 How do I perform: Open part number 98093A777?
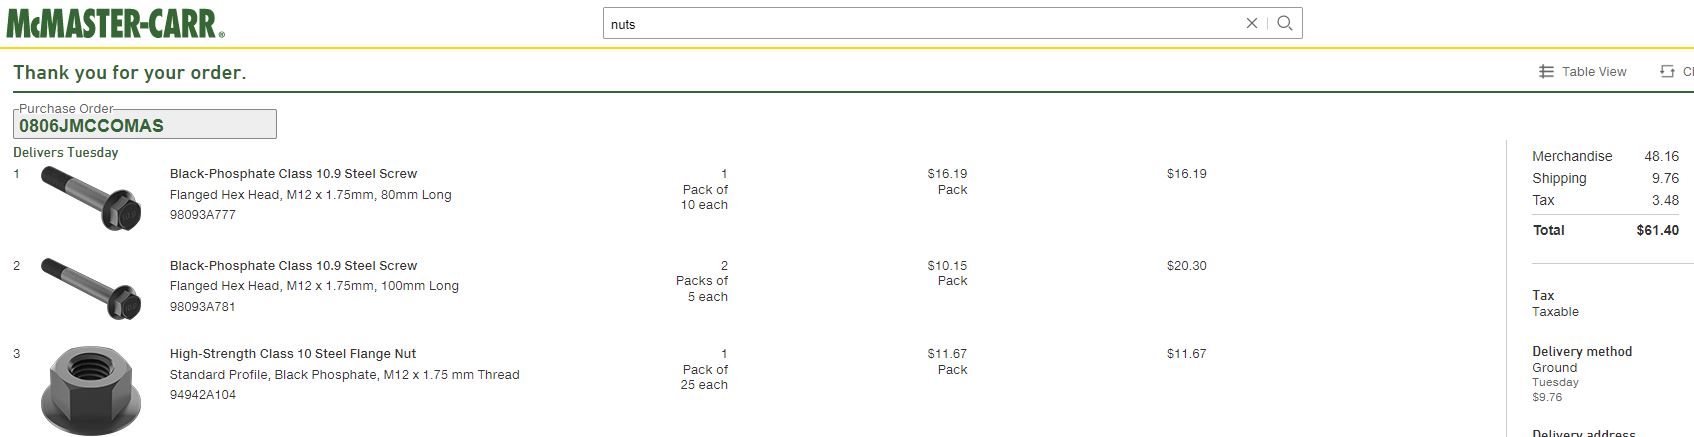pyautogui.click(x=203, y=215)
